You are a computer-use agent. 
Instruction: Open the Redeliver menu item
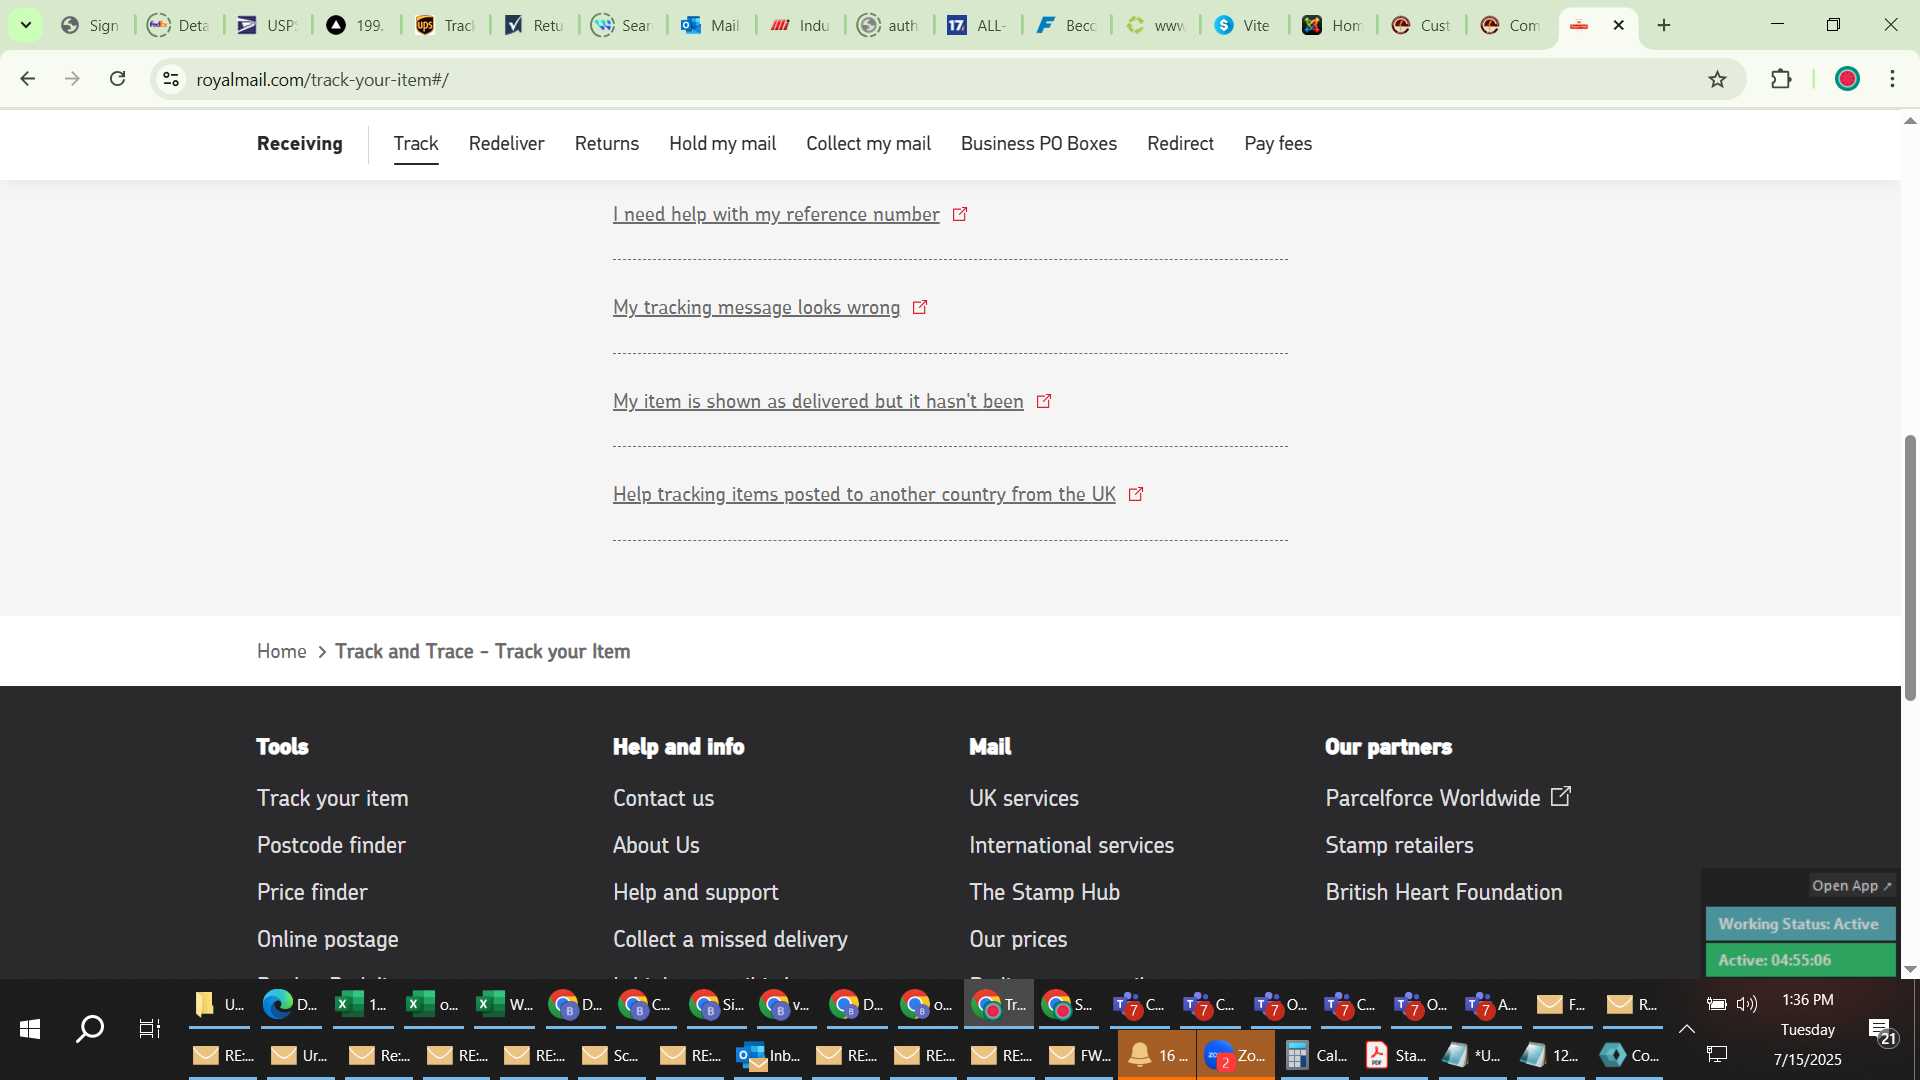point(506,143)
